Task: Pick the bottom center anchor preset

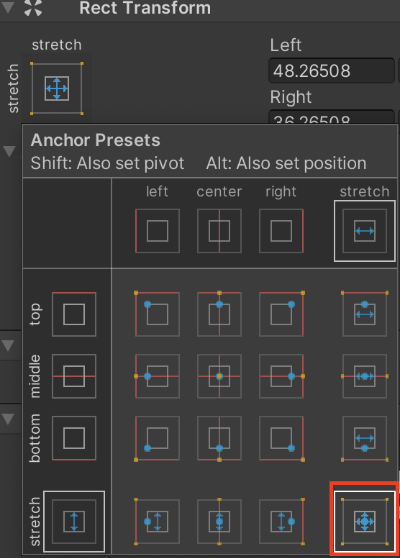Action: pos(219,438)
